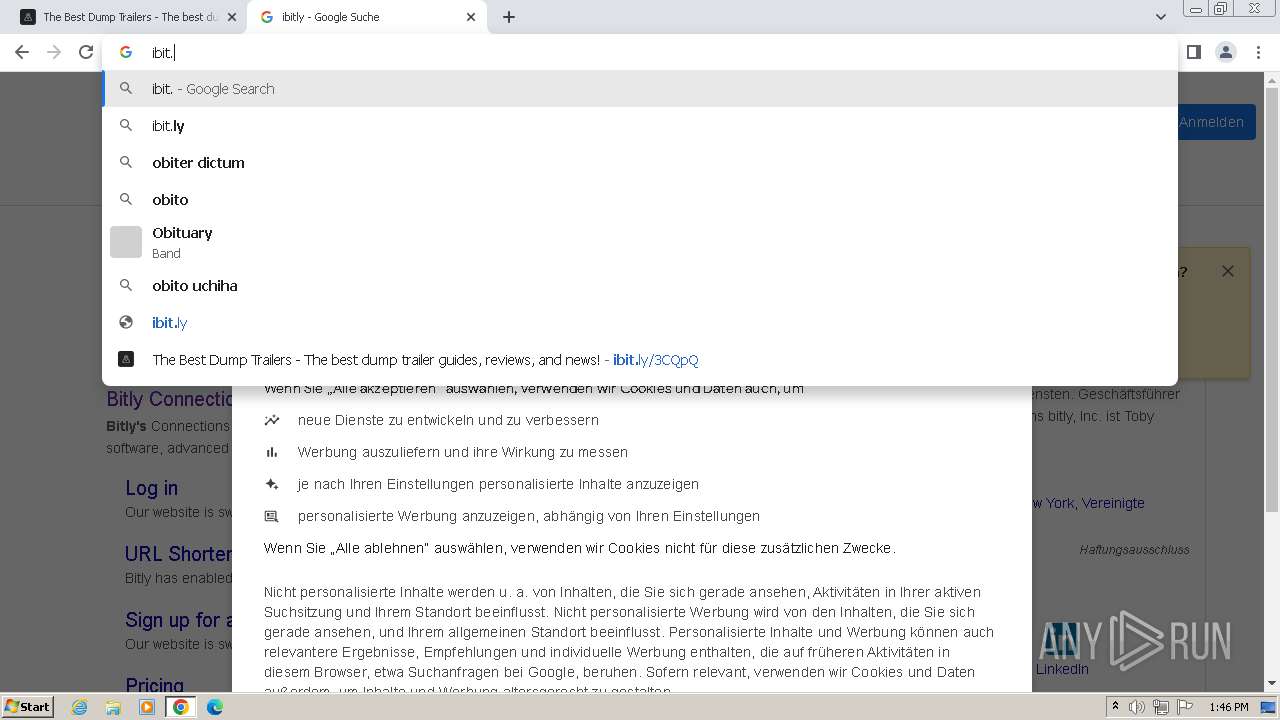Open the Log in sitelink
The image size is (1280, 720).
coord(151,488)
